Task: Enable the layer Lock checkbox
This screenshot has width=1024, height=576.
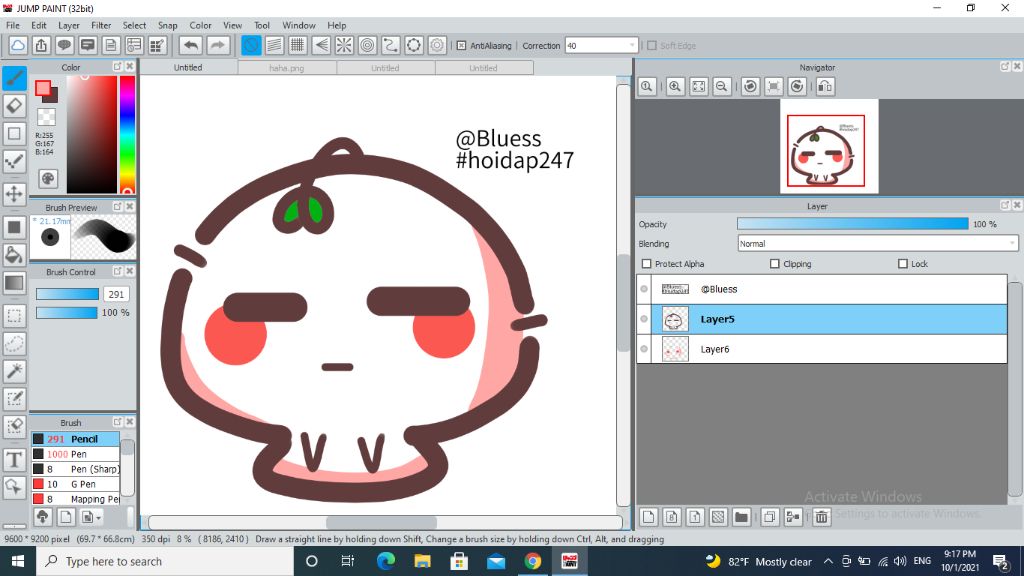Action: pyautogui.click(x=903, y=264)
